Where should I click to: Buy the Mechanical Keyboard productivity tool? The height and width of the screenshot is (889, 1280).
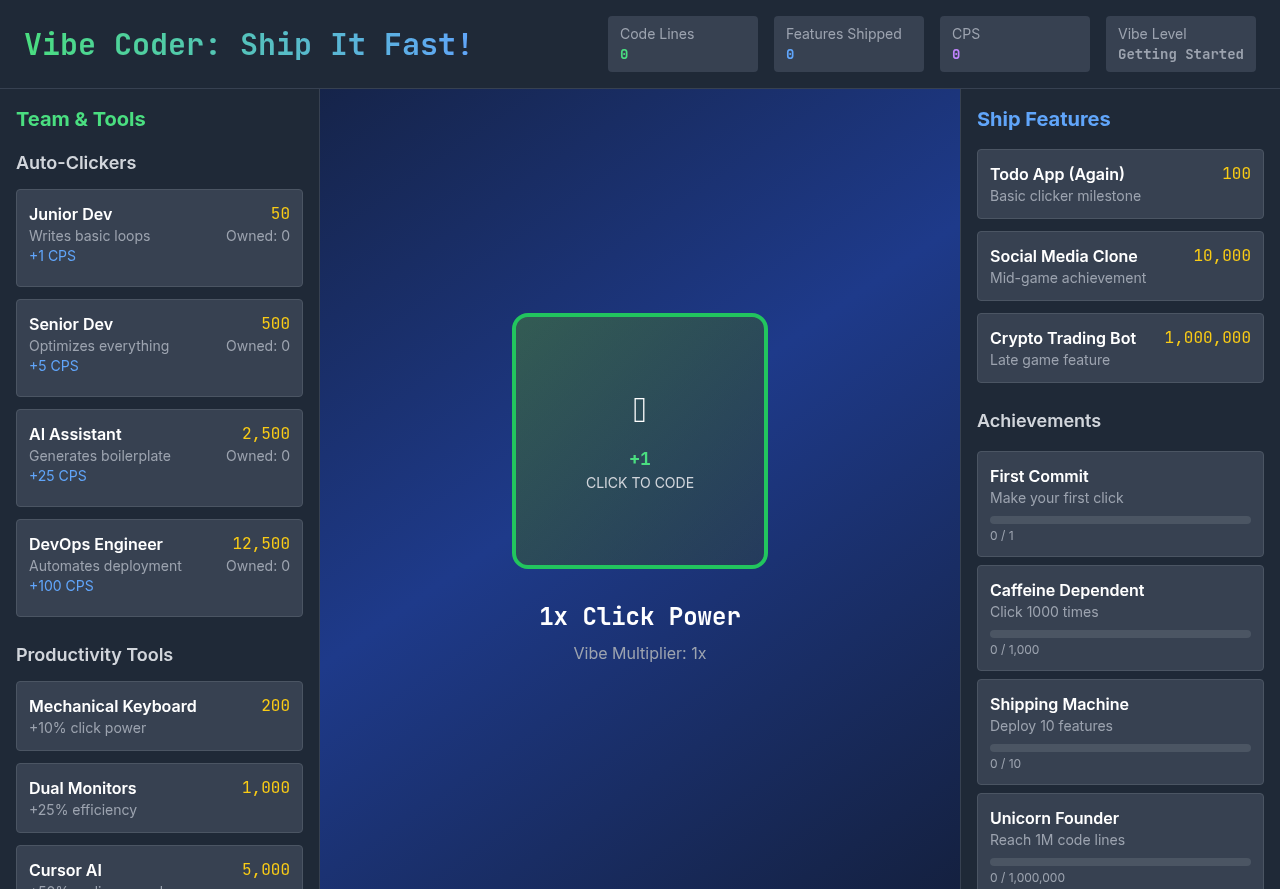pos(159,715)
